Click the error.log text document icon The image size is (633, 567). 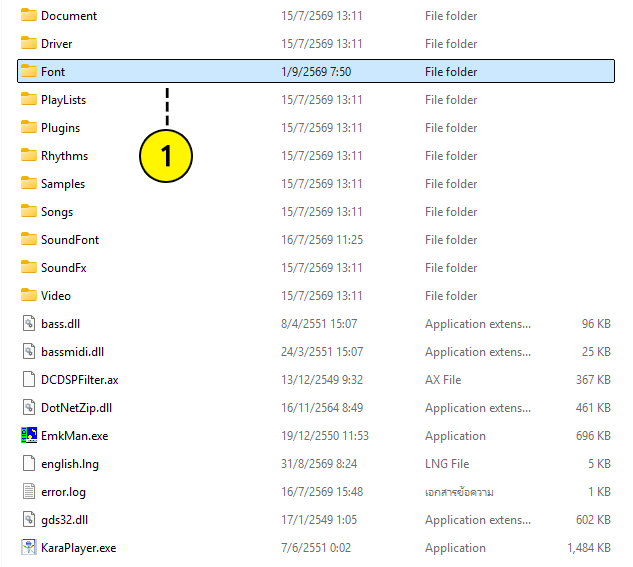click(x=29, y=491)
